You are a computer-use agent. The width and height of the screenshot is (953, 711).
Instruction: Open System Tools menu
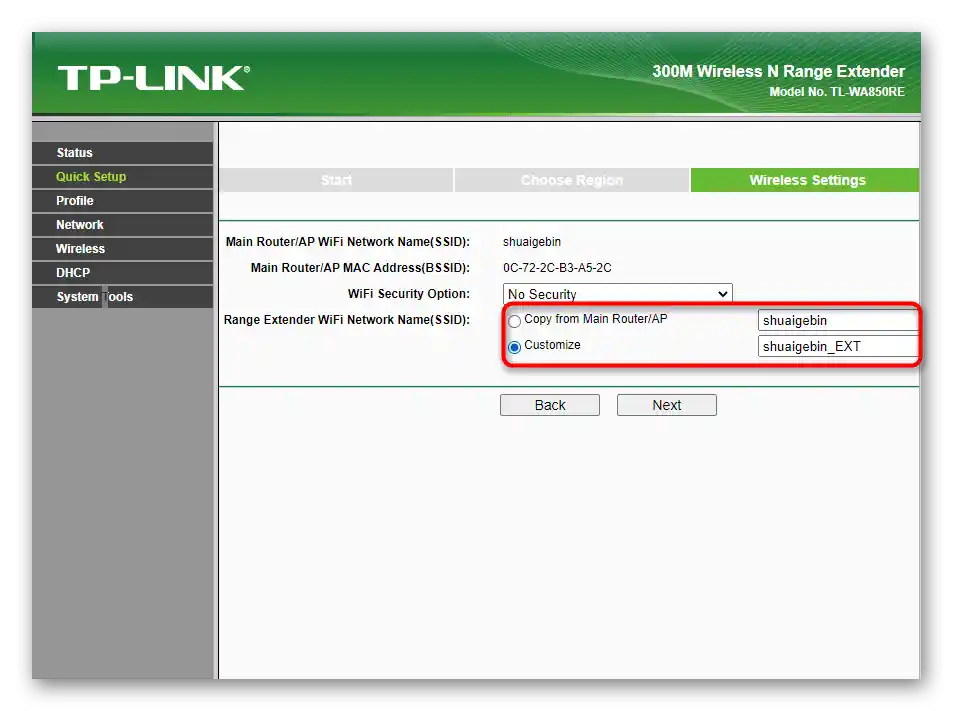click(x=122, y=297)
